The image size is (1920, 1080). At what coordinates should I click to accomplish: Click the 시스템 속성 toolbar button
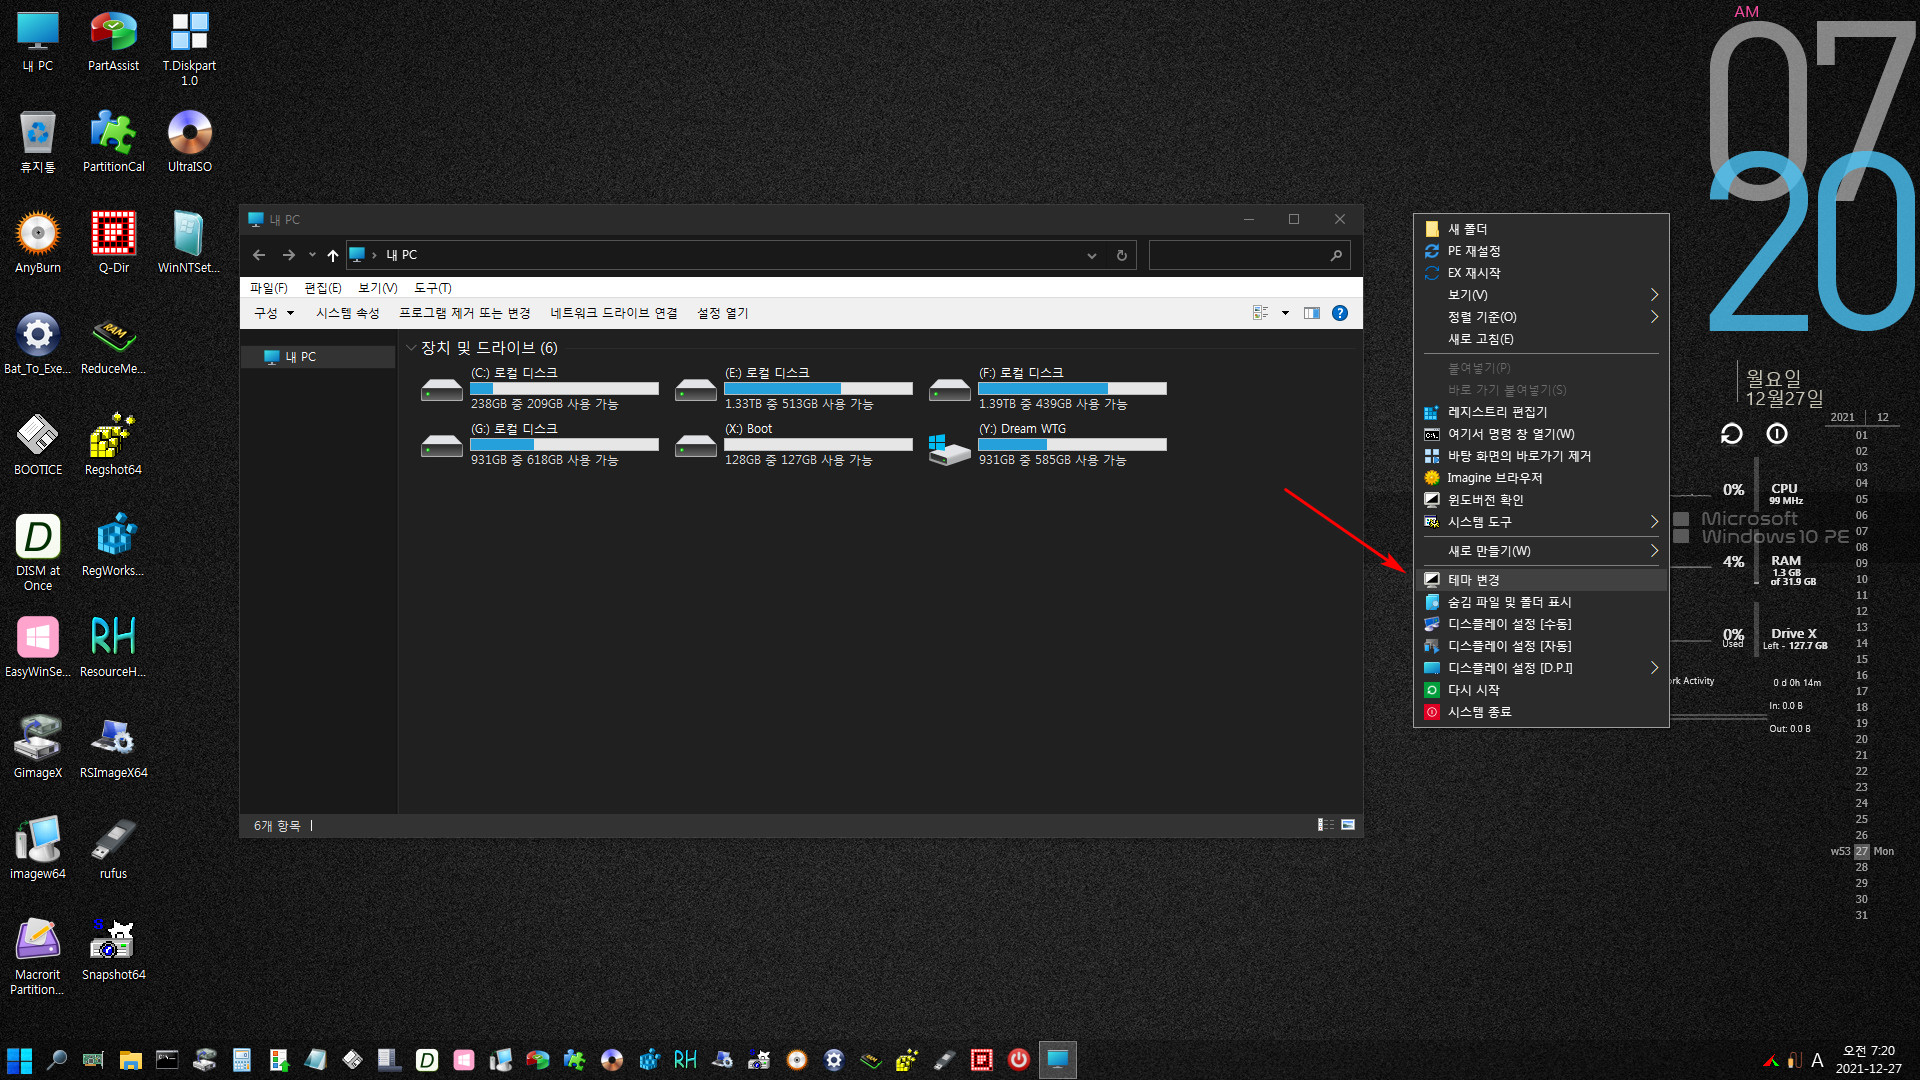[x=348, y=313]
